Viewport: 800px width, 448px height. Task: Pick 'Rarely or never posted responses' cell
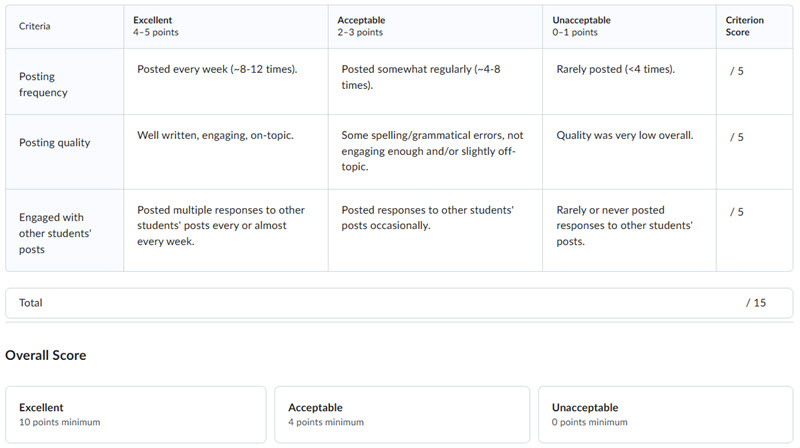(x=629, y=229)
